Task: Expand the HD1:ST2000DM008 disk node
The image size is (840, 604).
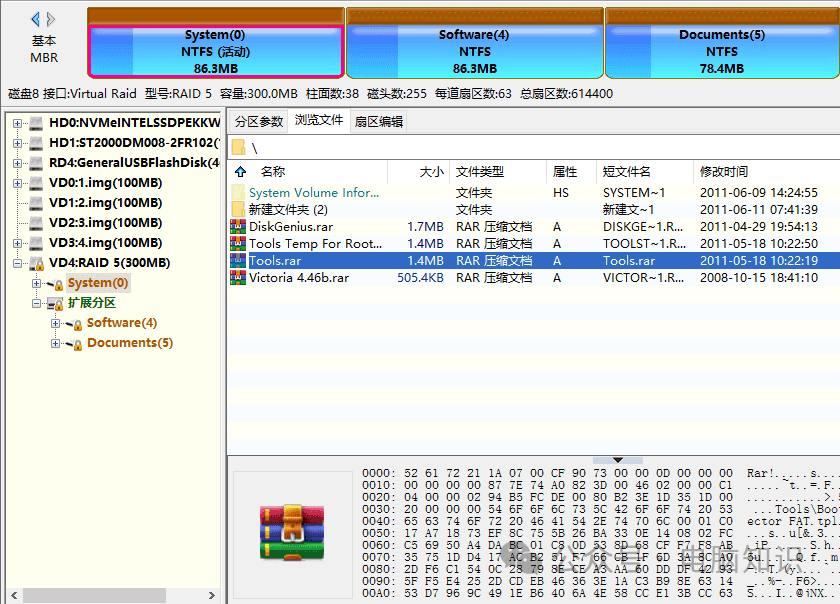Action: pyautogui.click(x=17, y=143)
